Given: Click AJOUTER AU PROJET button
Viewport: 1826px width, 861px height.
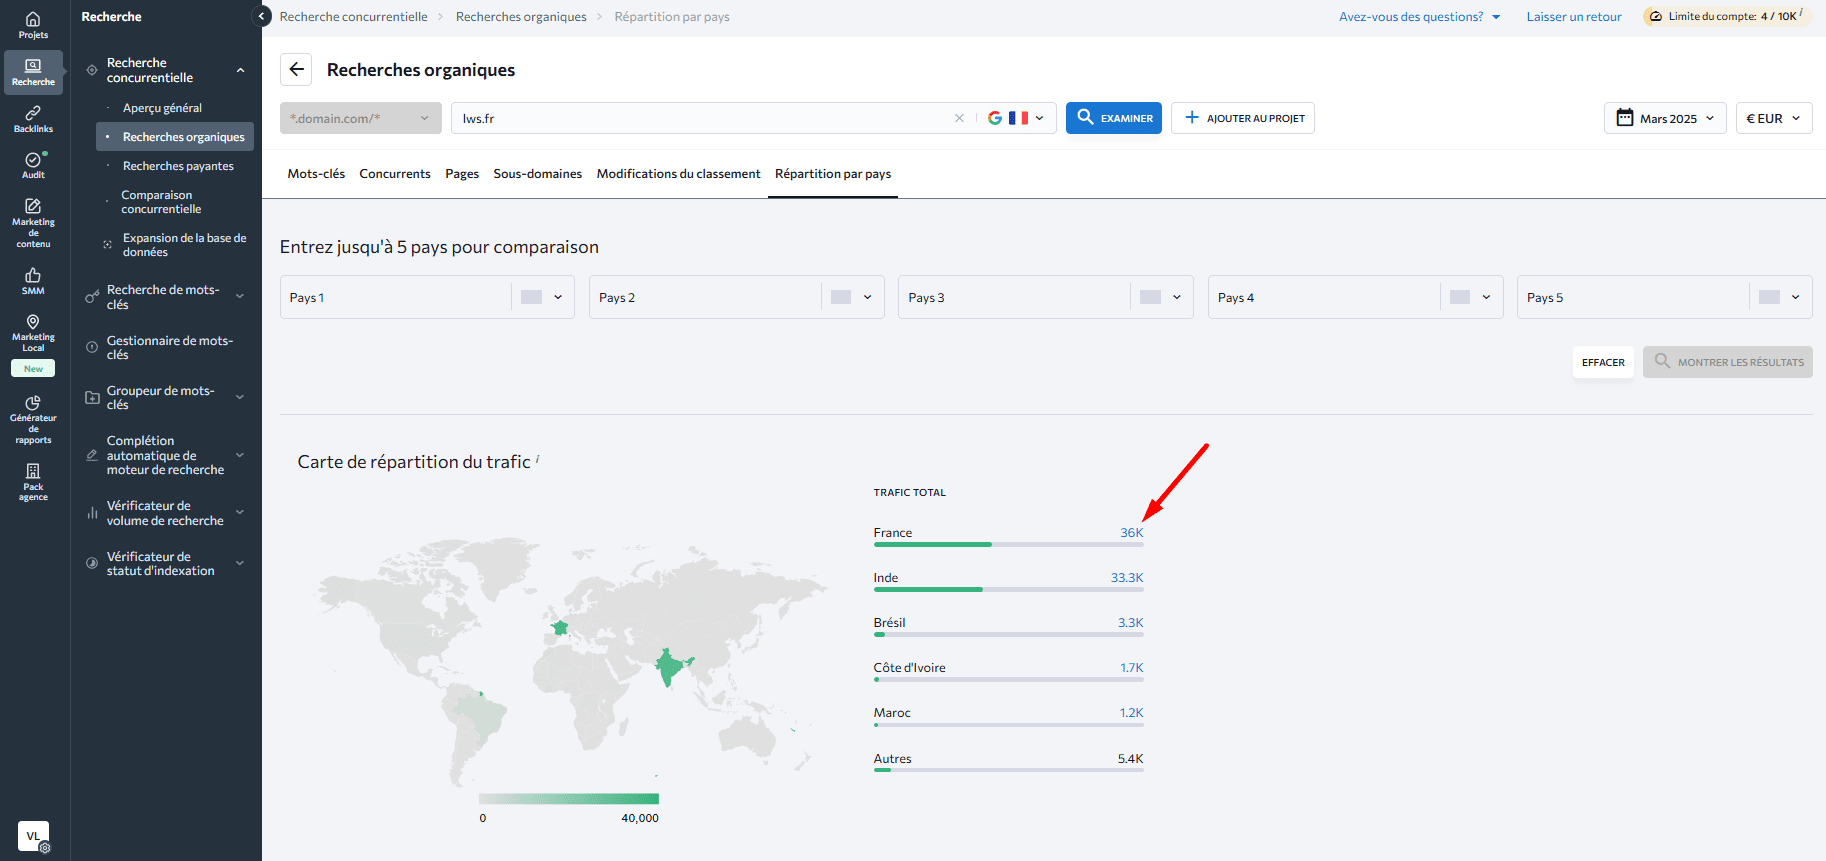Looking at the screenshot, I should [x=1243, y=118].
